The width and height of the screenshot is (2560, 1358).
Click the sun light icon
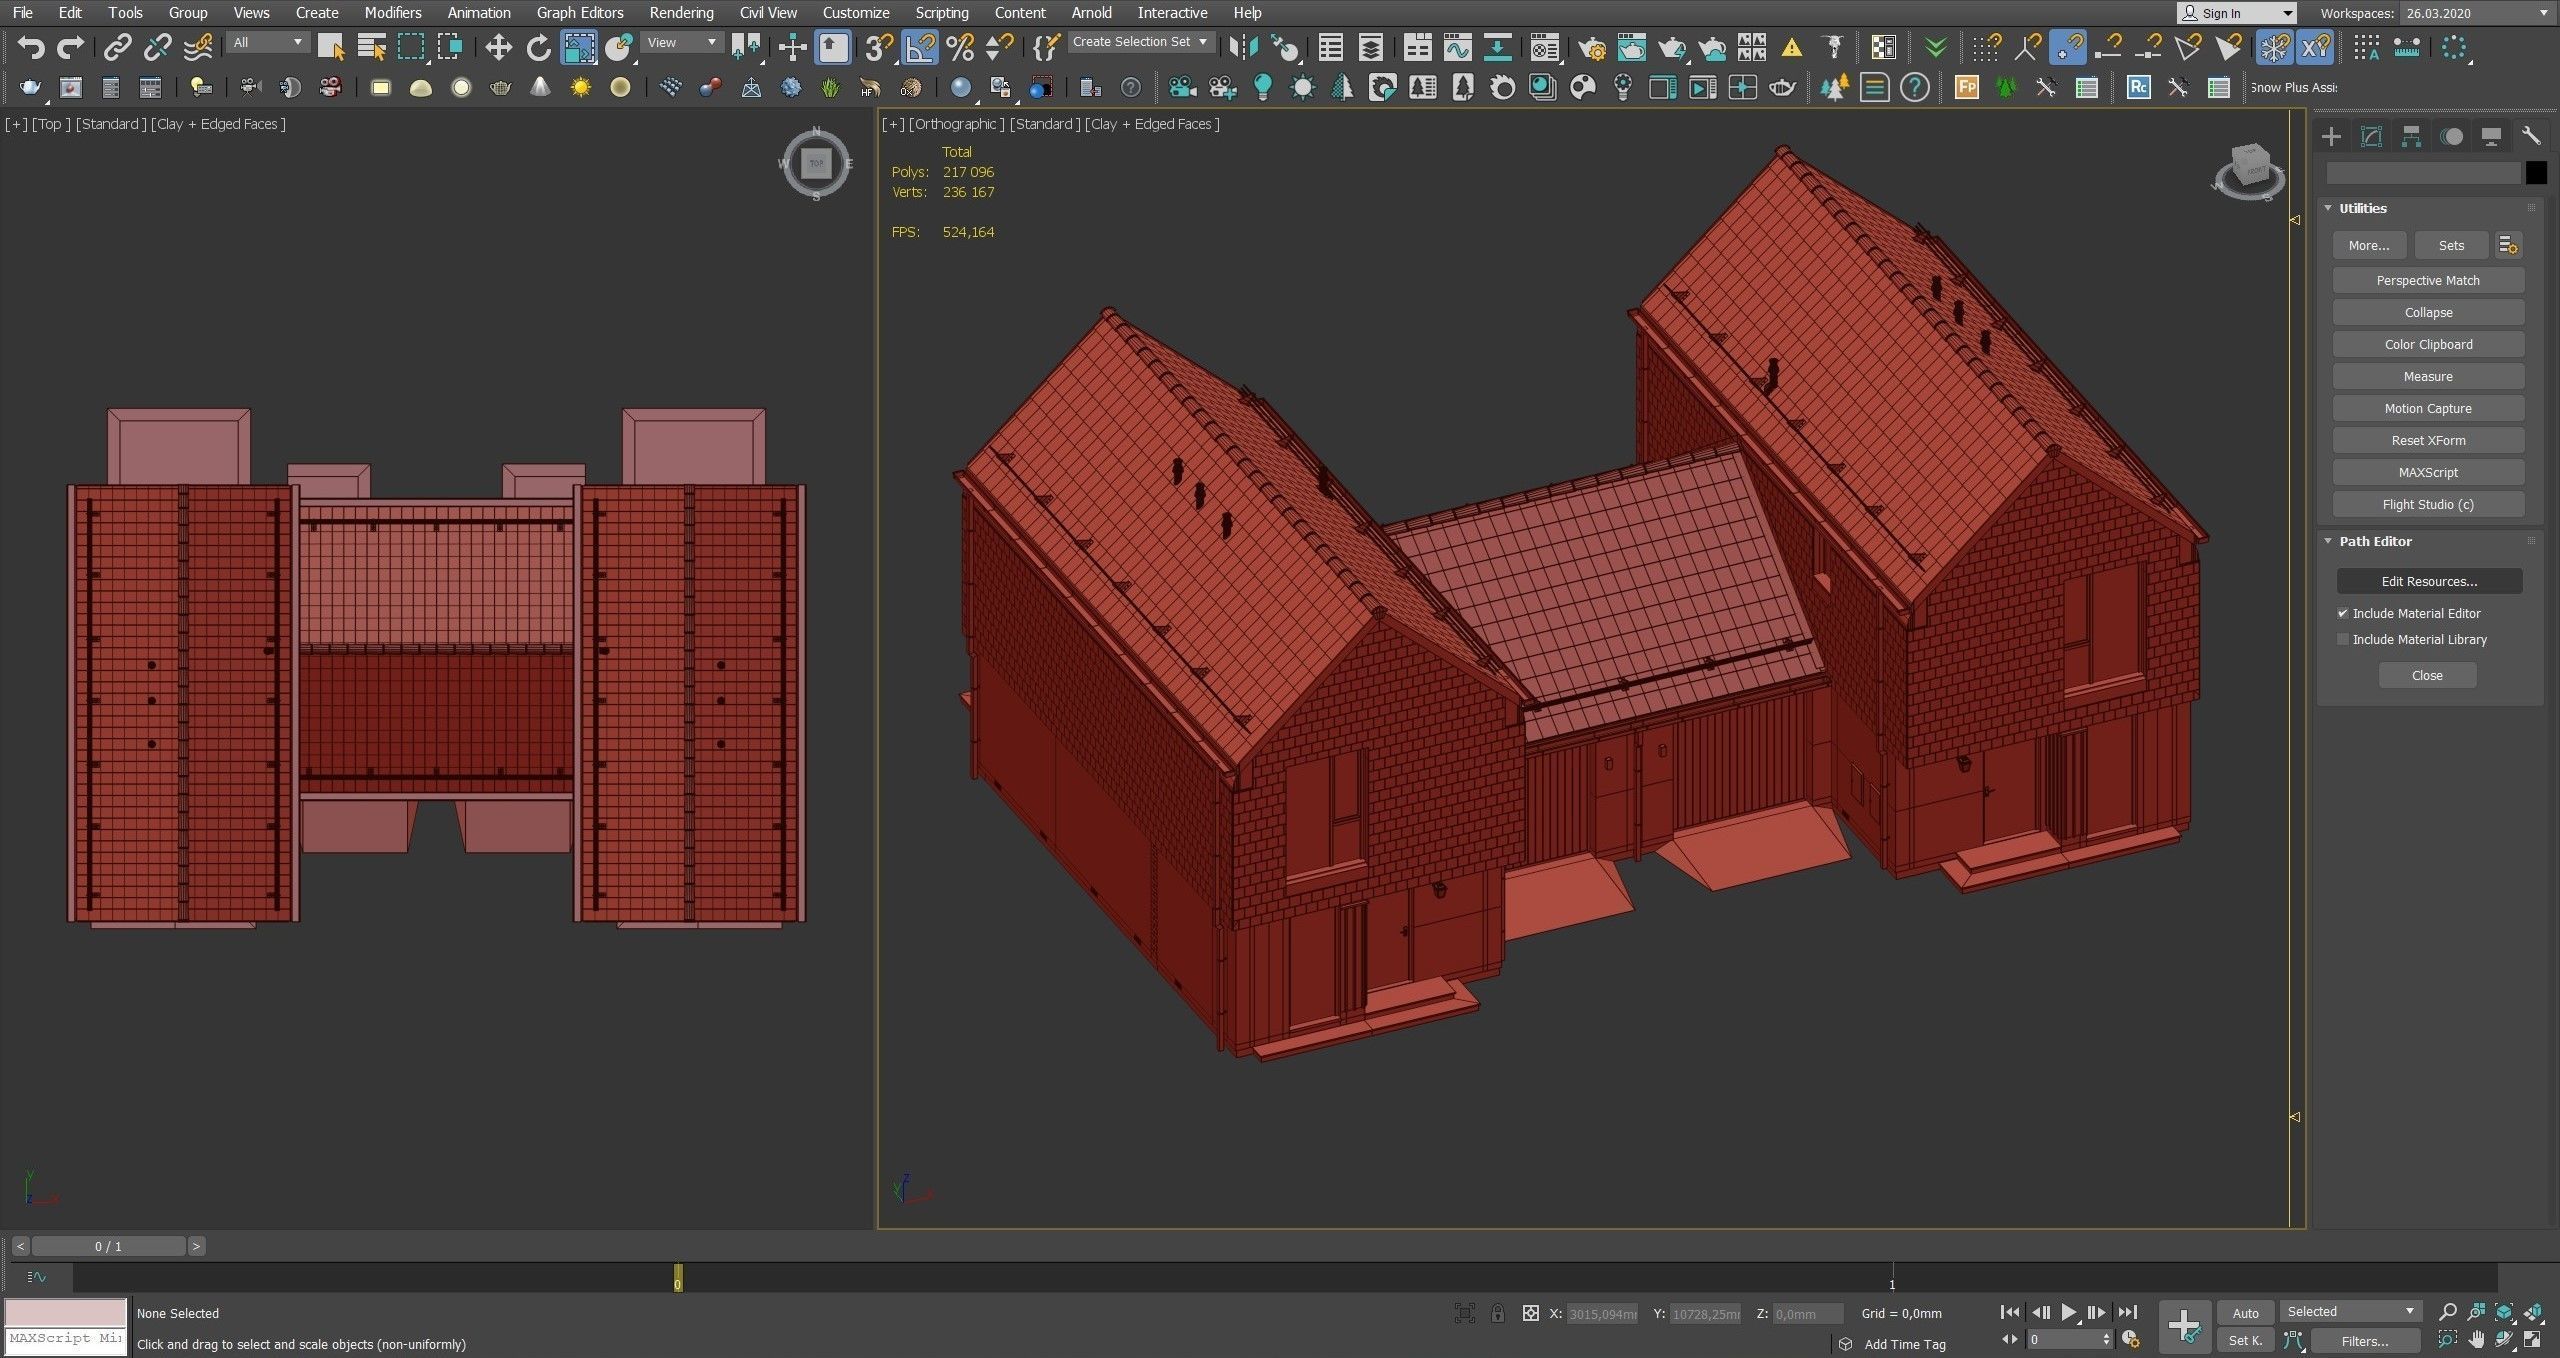(x=580, y=88)
